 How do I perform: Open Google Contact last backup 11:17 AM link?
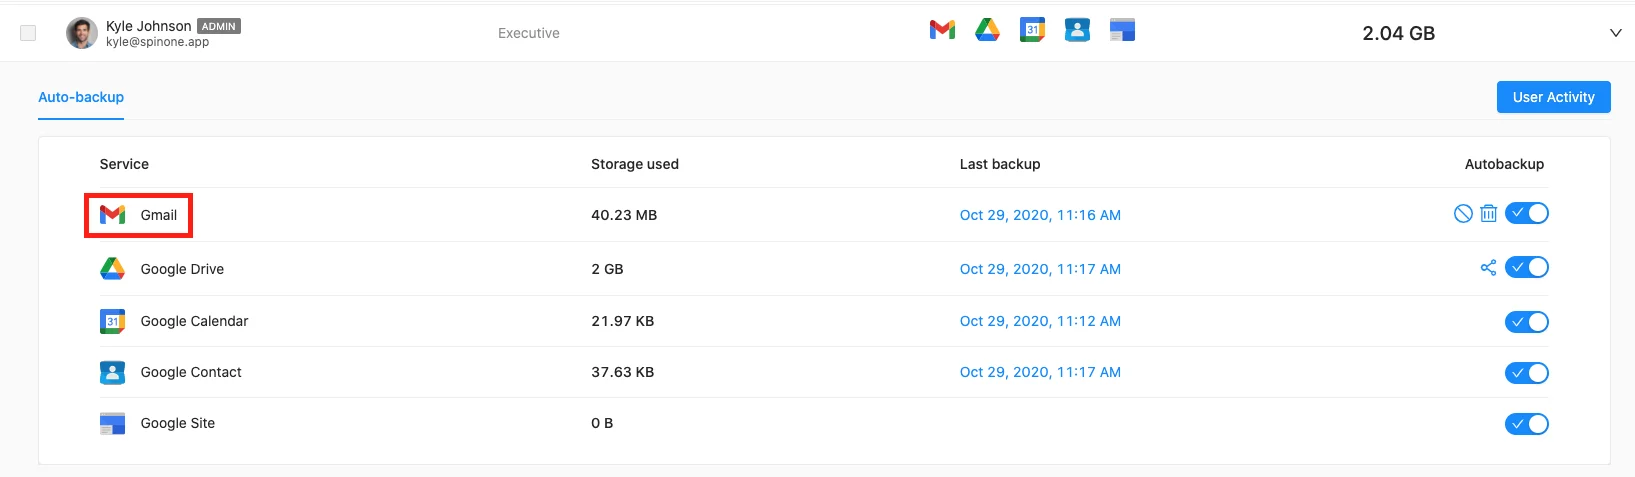(1040, 372)
